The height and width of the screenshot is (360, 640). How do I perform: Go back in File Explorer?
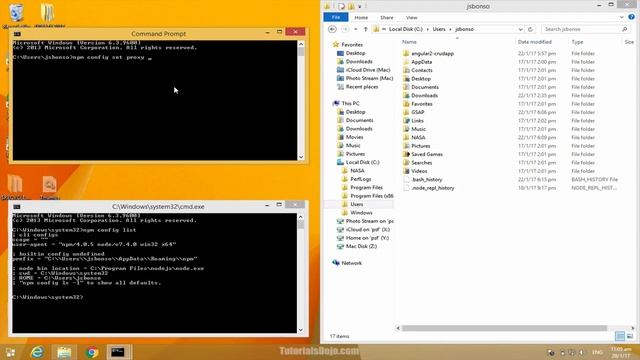click(x=332, y=29)
